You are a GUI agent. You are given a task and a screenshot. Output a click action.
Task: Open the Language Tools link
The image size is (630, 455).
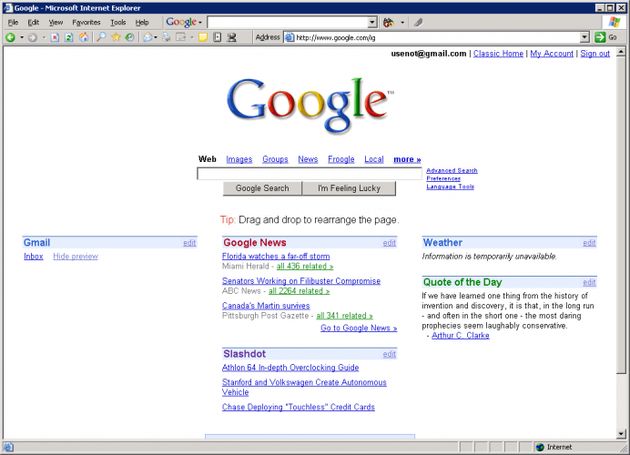click(450, 187)
